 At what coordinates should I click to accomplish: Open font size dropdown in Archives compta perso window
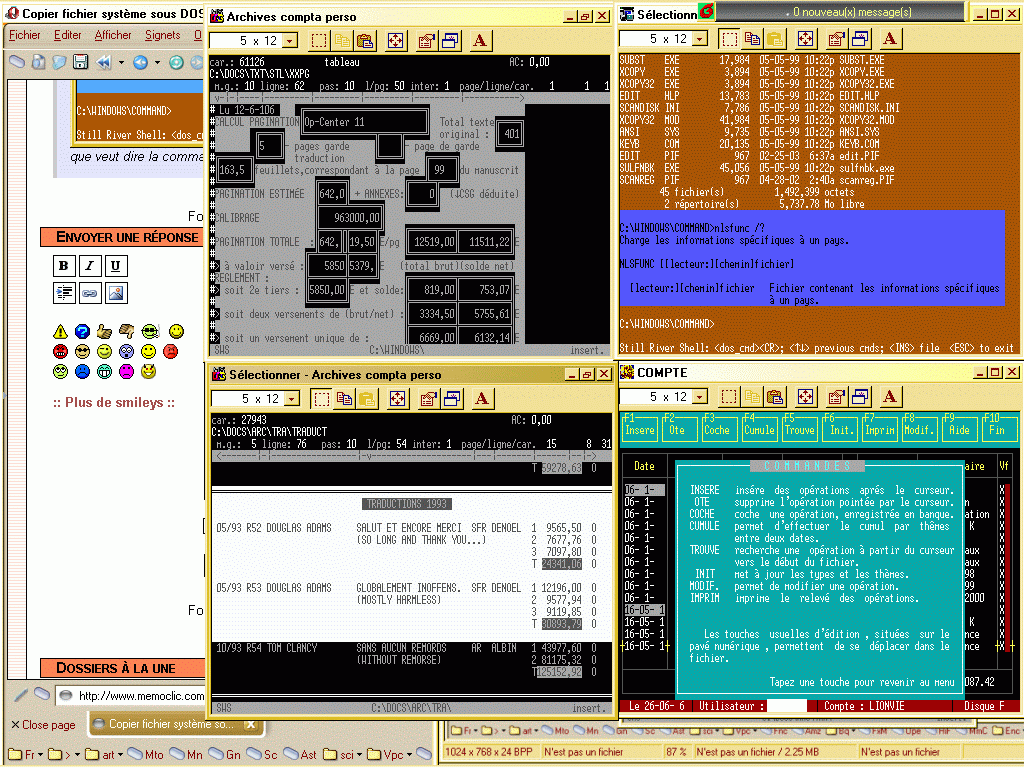click(x=291, y=41)
